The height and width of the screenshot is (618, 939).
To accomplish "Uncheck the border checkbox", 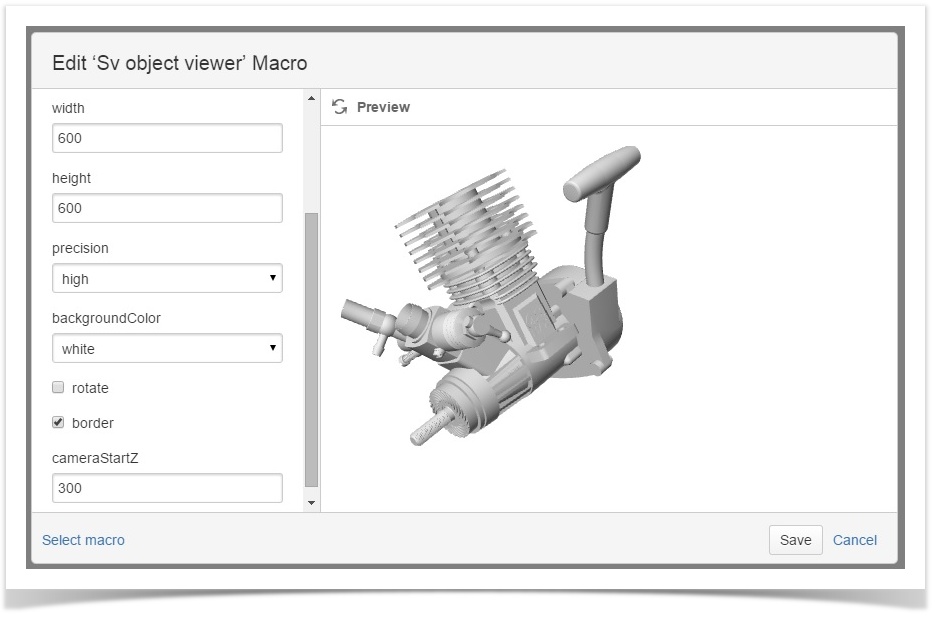I will coord(58,423).
